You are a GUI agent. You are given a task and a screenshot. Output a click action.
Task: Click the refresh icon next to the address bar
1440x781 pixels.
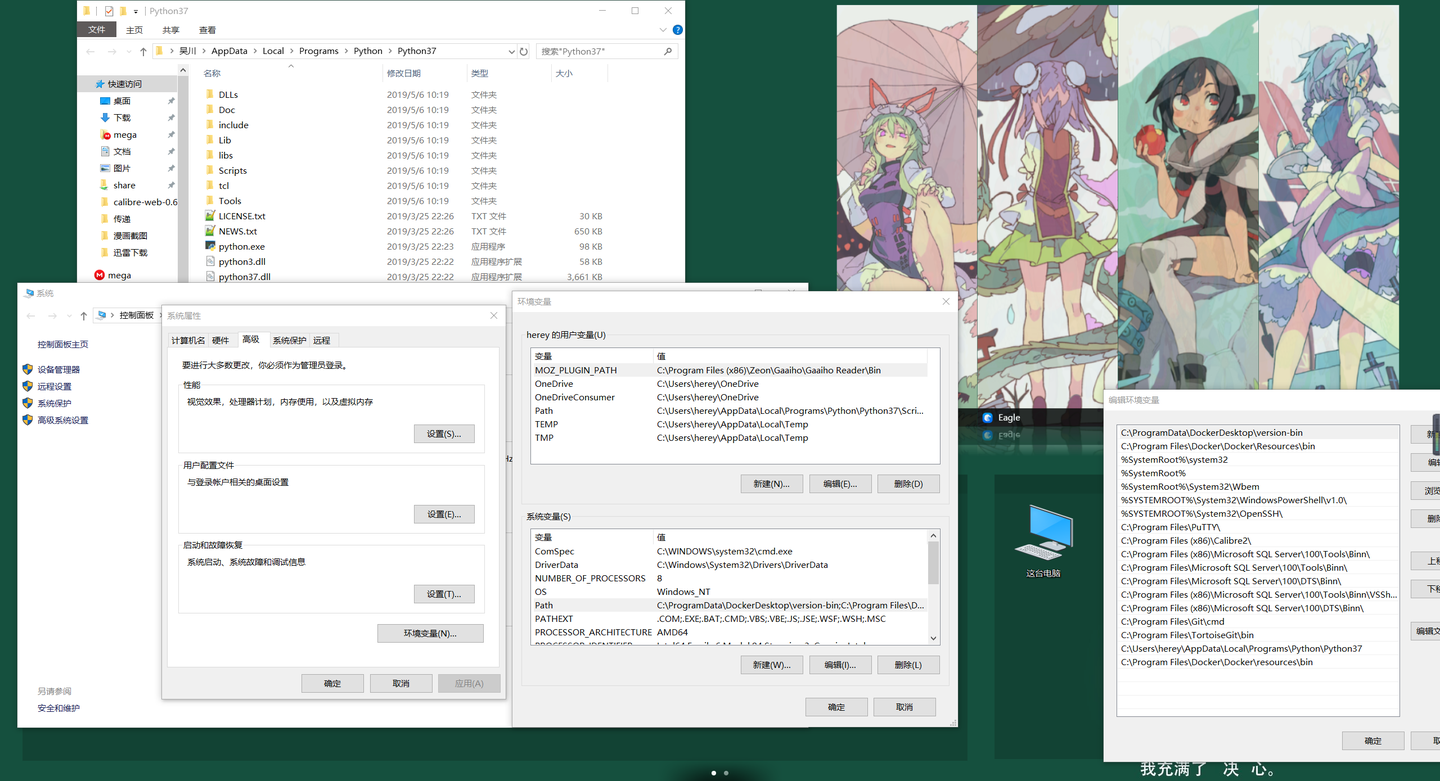[523, 50]
